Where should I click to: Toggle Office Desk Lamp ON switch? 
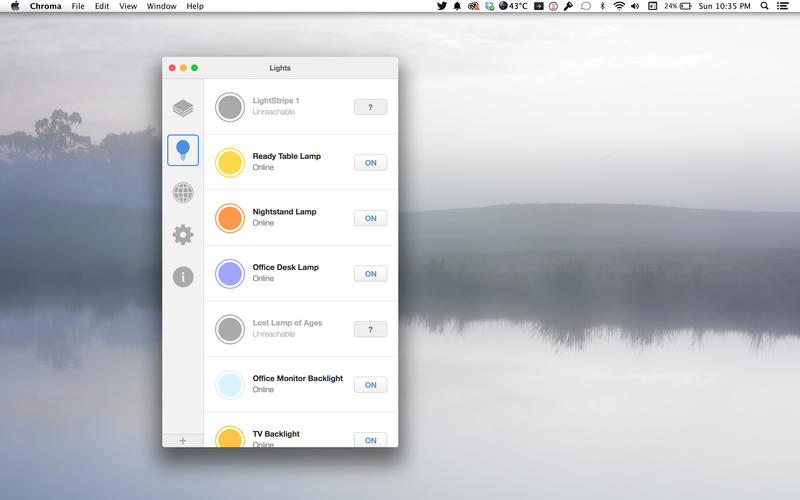coord(370,274)
